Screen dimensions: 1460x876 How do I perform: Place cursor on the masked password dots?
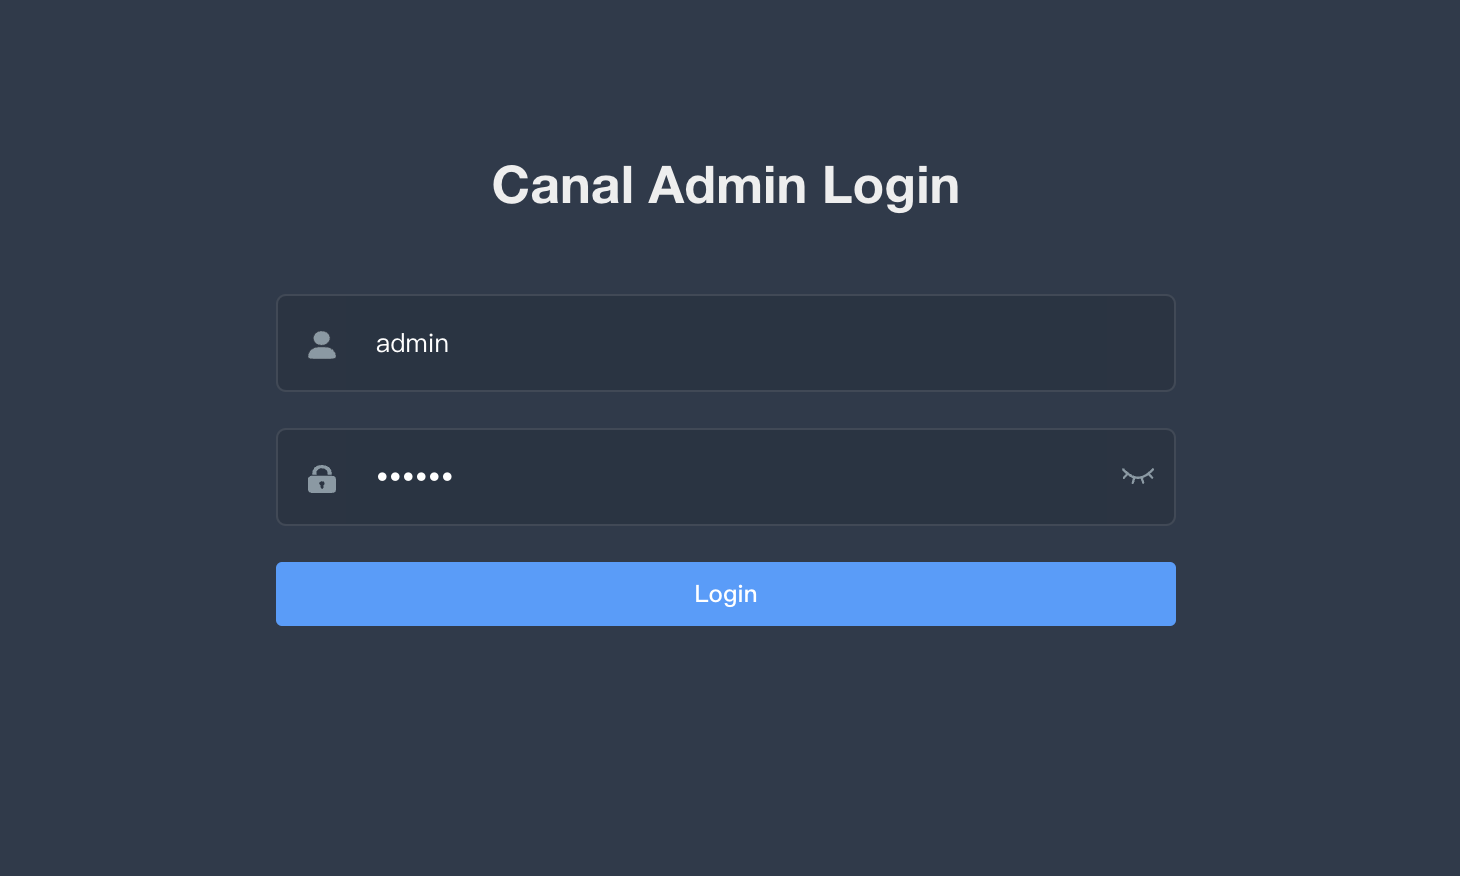click(x=415, y=477)
